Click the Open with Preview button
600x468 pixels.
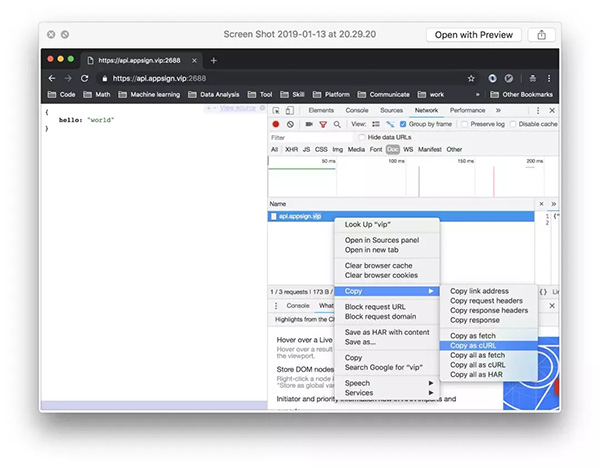(473, 34)
